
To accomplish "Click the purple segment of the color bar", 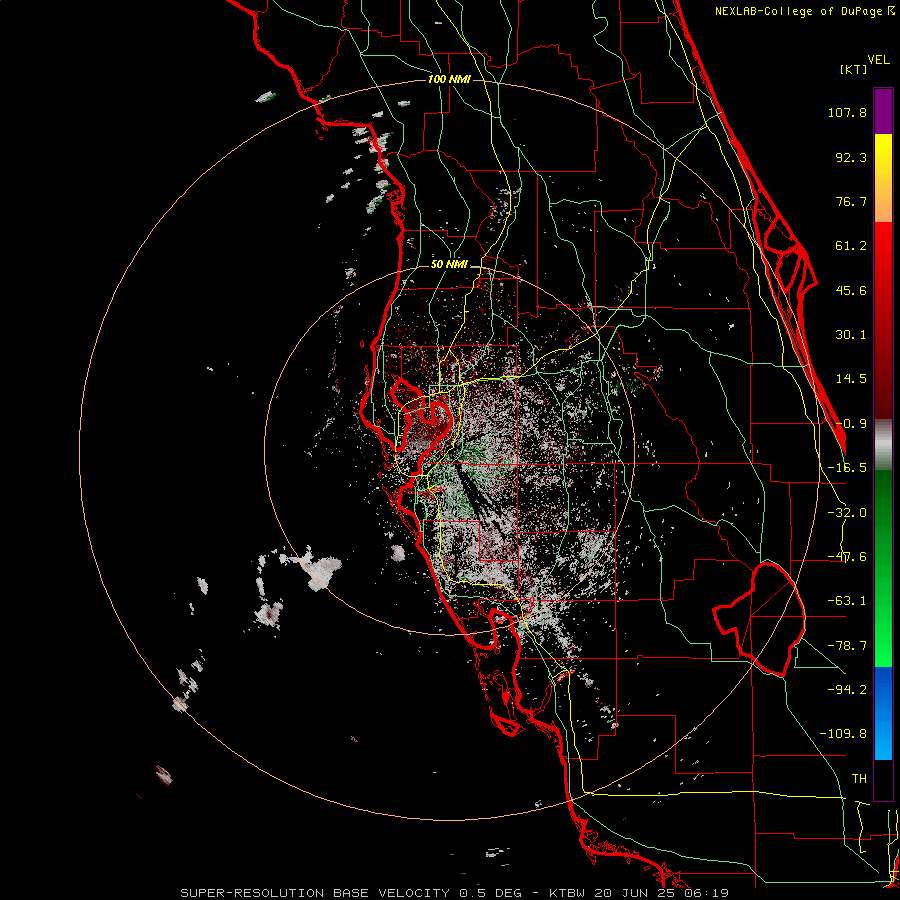I will [883, 112].
